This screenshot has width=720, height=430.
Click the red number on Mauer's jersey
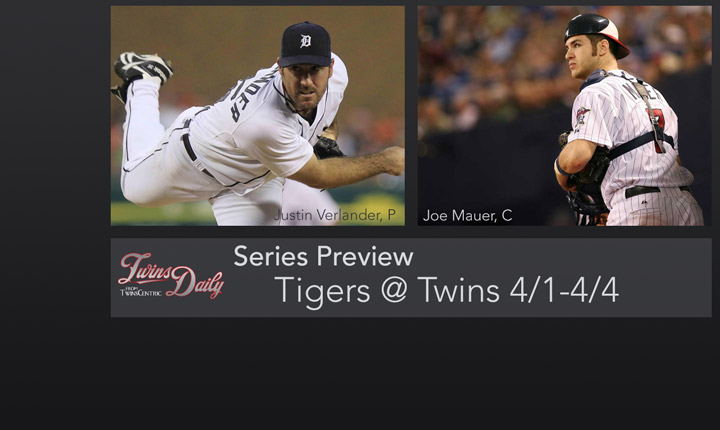coord(659,132)
